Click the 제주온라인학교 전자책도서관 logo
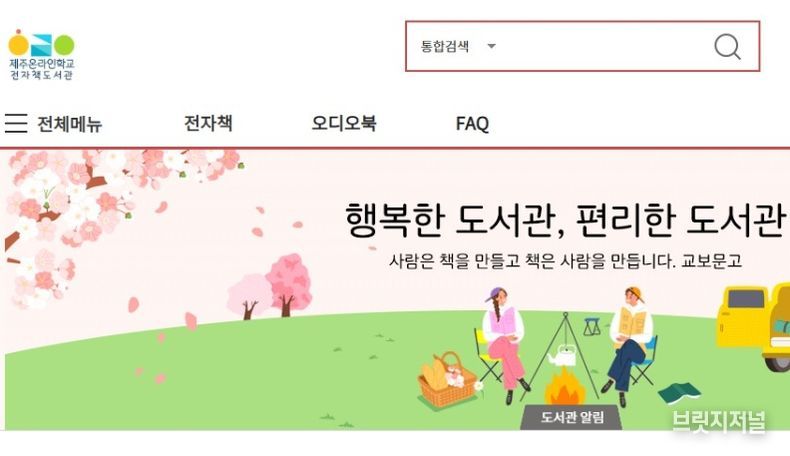 tap(41, 54)
